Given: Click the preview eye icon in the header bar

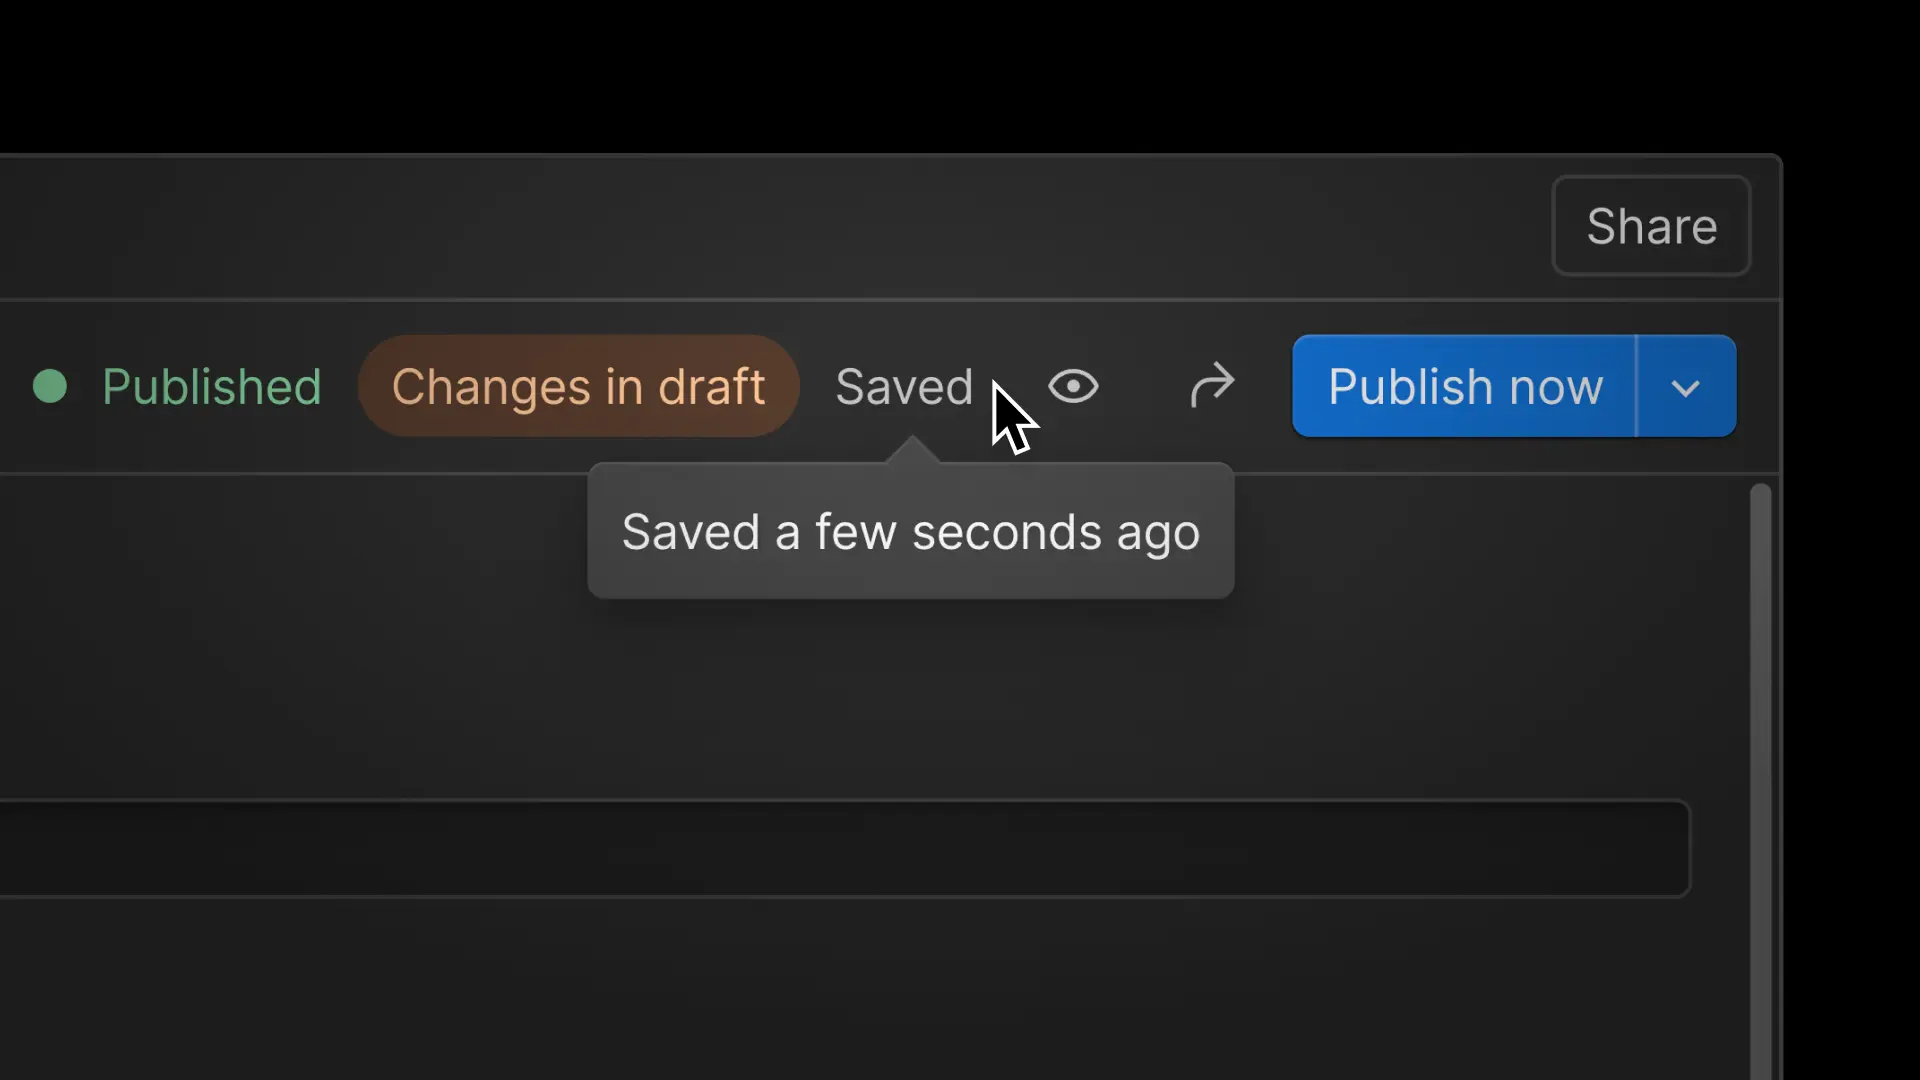Looking at the screenshot, I should click(1074, 387).
